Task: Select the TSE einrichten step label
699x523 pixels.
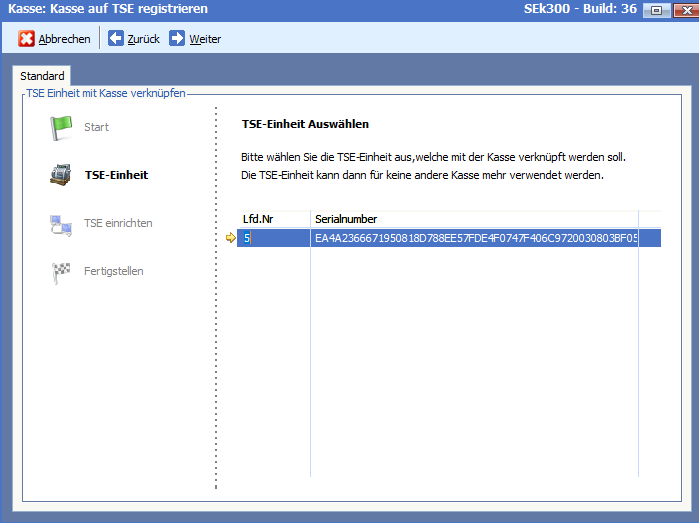Action: point(118,223)
